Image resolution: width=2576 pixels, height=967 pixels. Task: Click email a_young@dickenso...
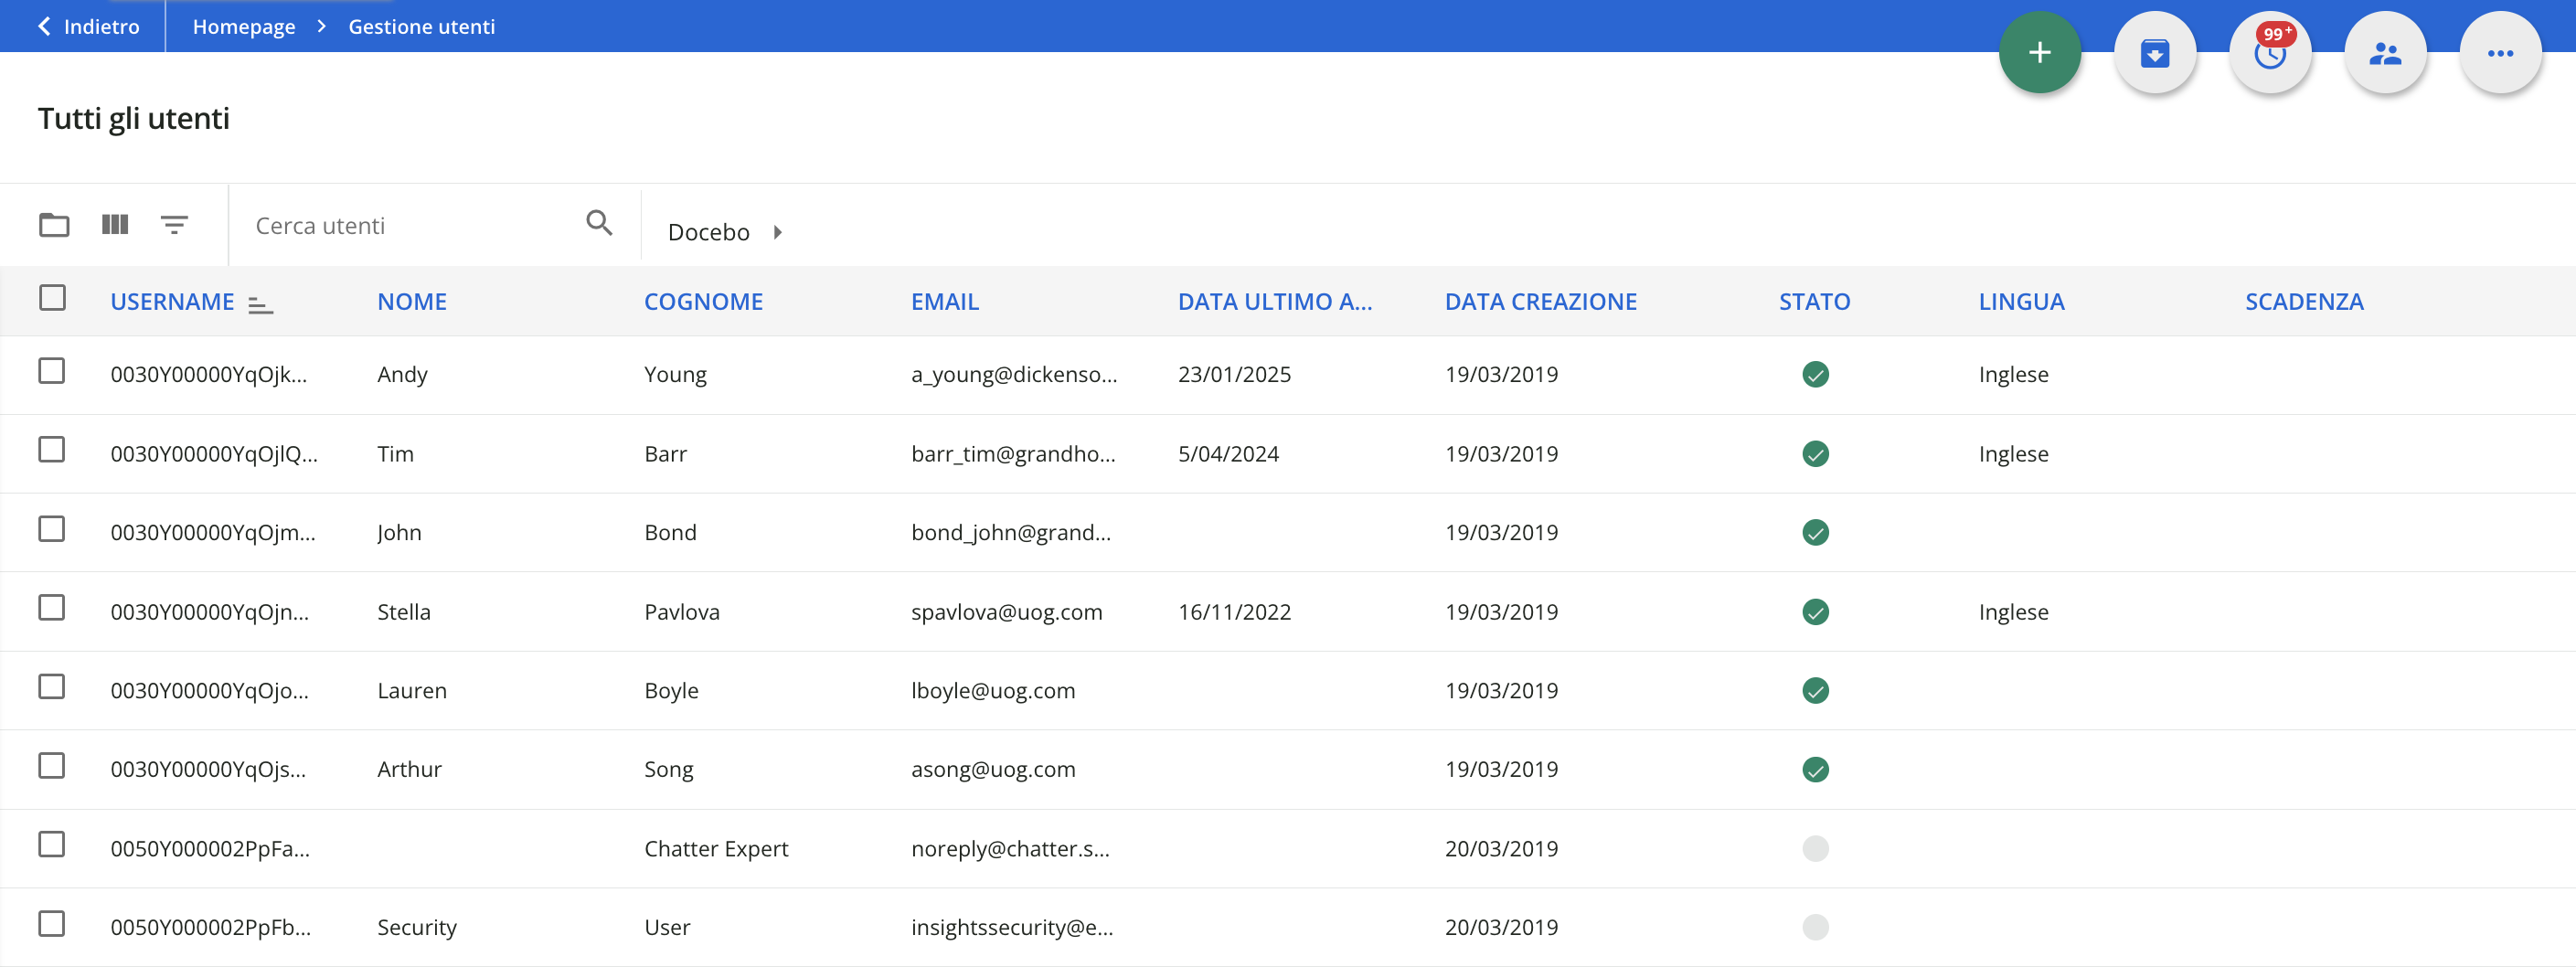click(x=1014, y=375)
